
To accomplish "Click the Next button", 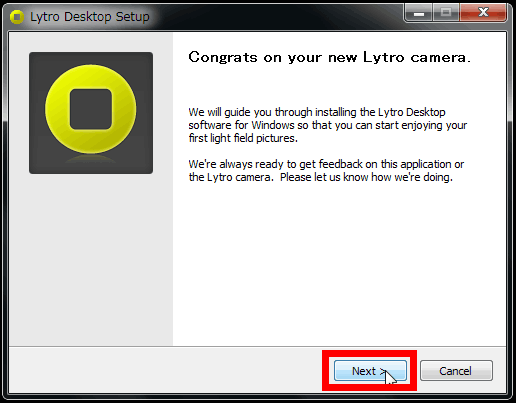I will pyautogui.click(x=370, y=370).
